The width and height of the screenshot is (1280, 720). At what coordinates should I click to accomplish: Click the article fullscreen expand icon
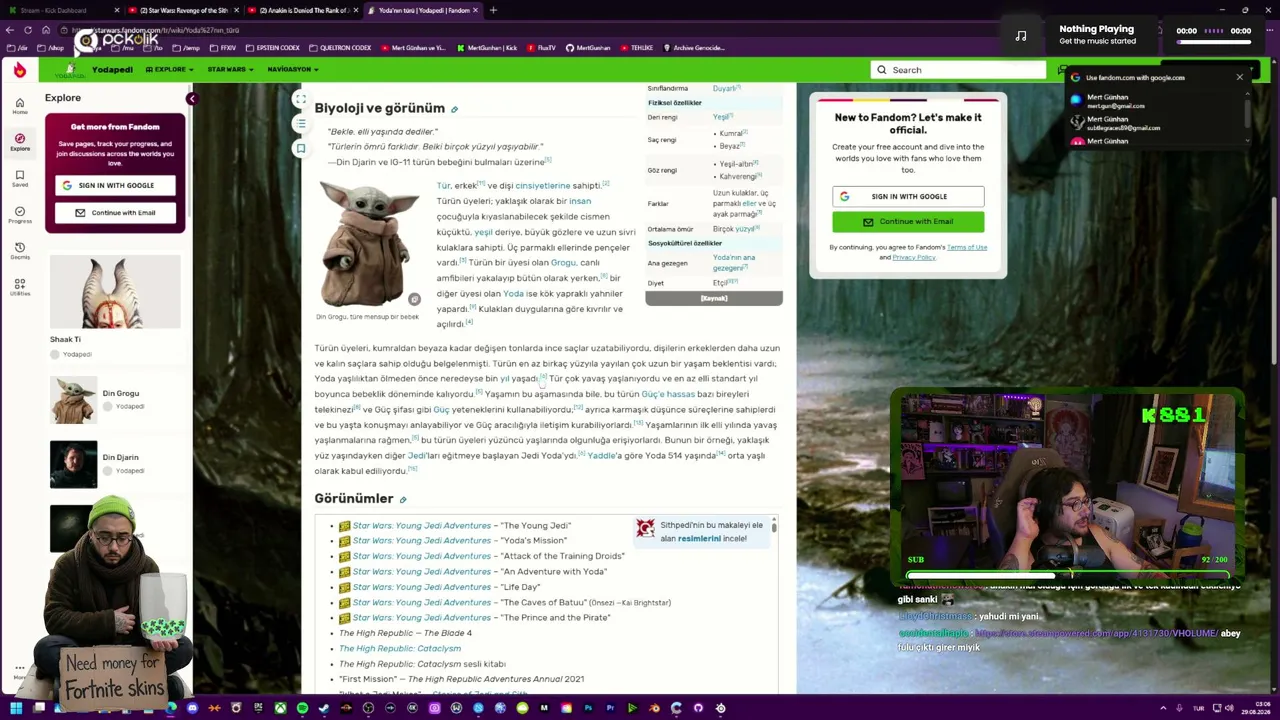click(x=300, y=99)
